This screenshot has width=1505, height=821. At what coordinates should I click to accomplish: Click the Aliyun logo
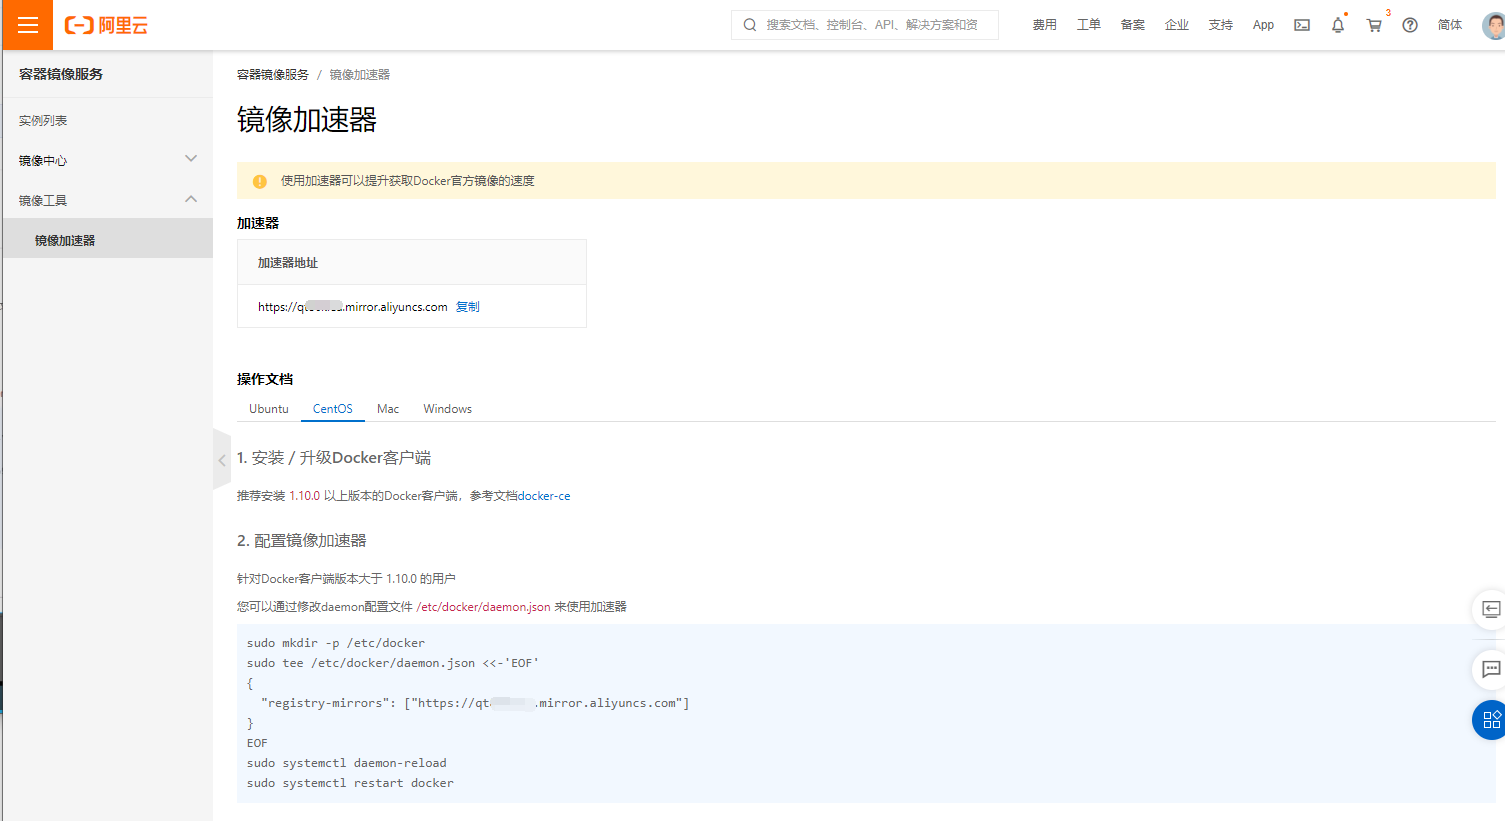tap(106, 25)
